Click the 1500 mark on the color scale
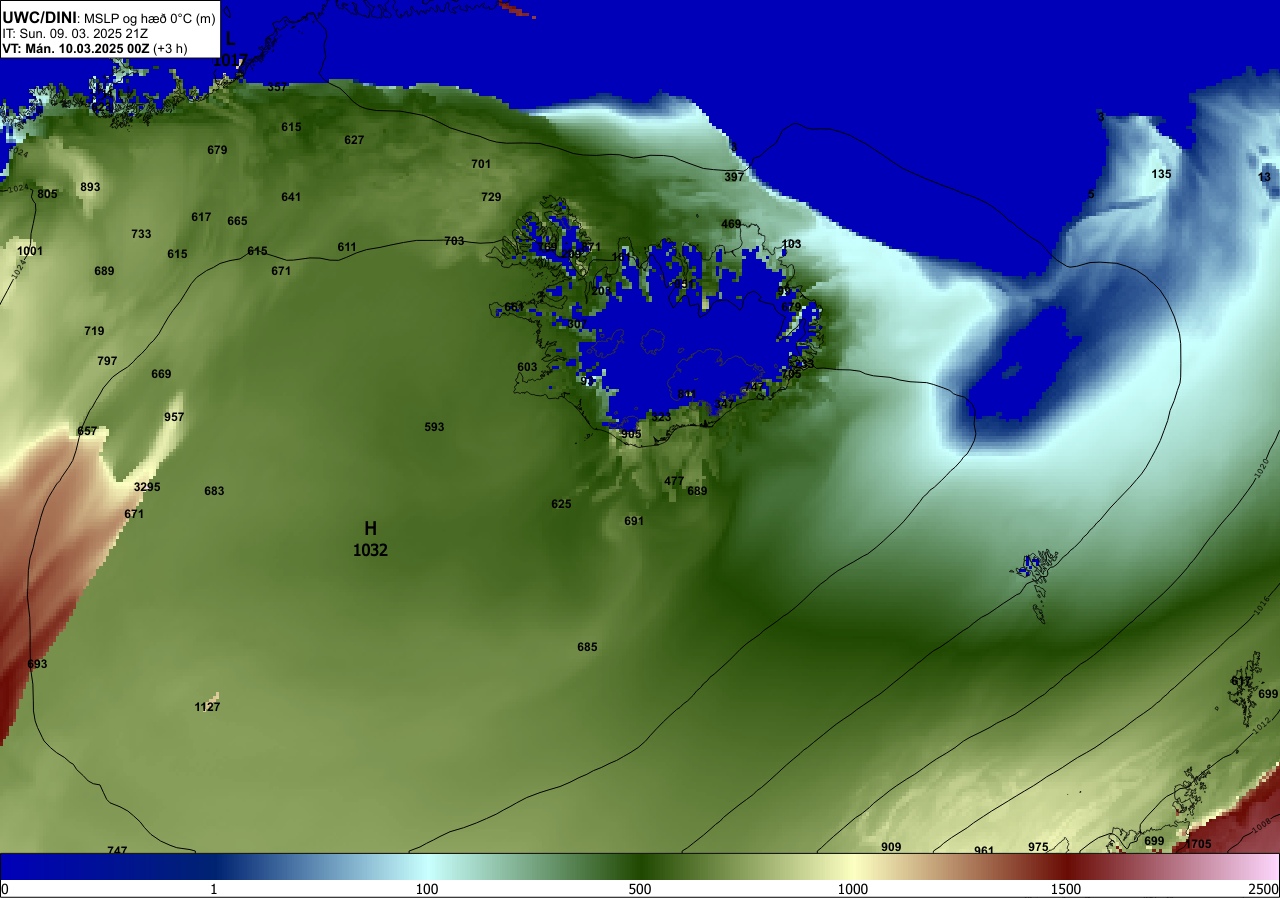 point(1066,889)
